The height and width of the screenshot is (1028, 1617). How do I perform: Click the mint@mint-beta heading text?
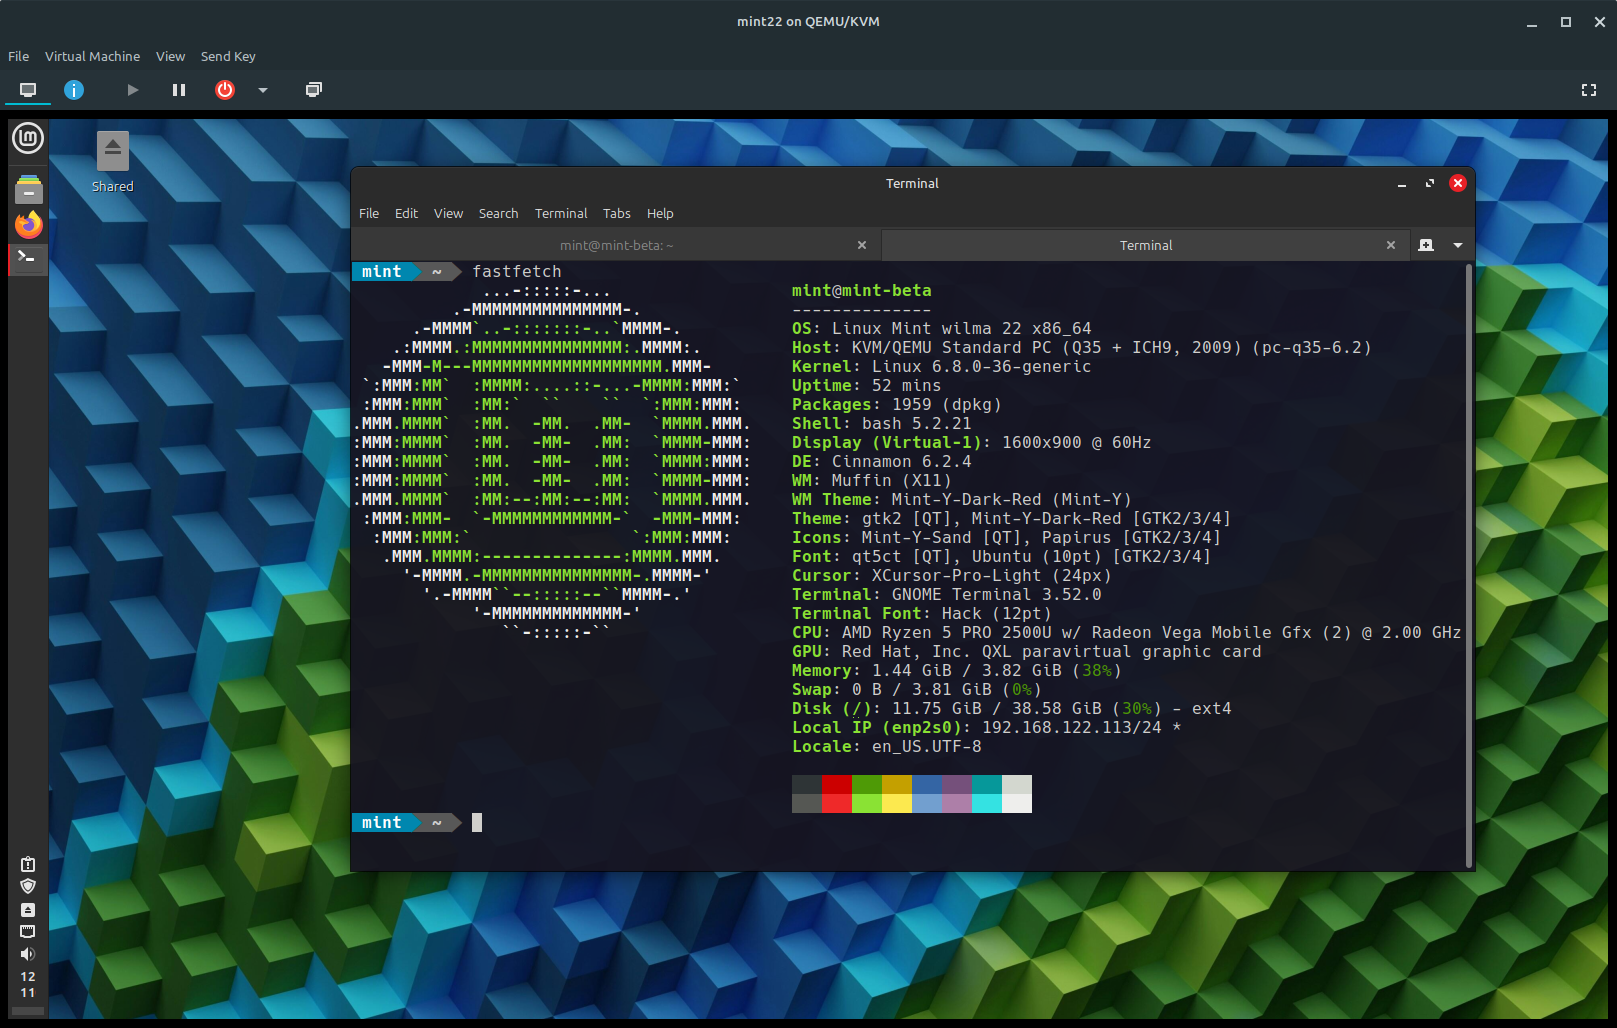pos(862,290)
